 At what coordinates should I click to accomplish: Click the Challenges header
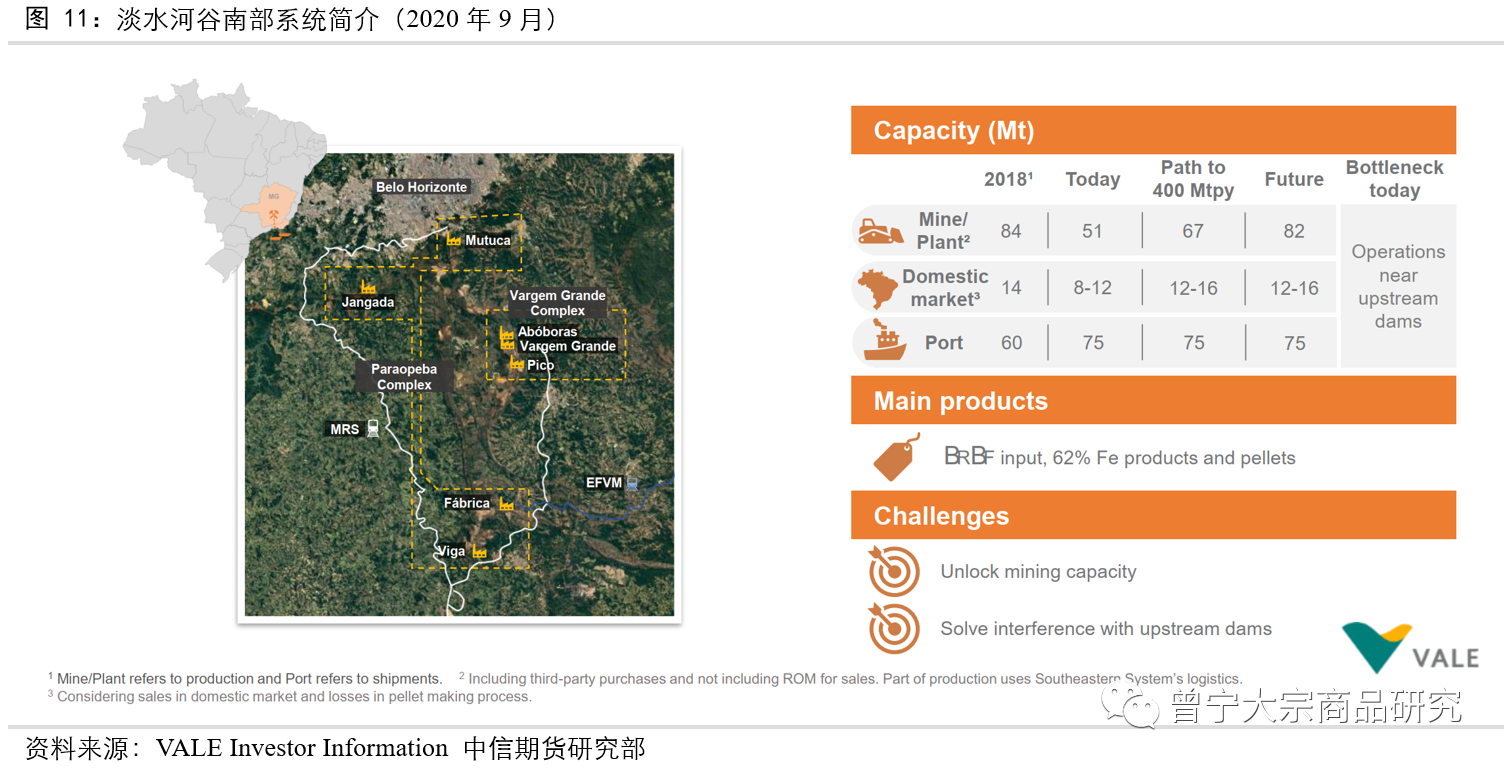pos(1153,516)
